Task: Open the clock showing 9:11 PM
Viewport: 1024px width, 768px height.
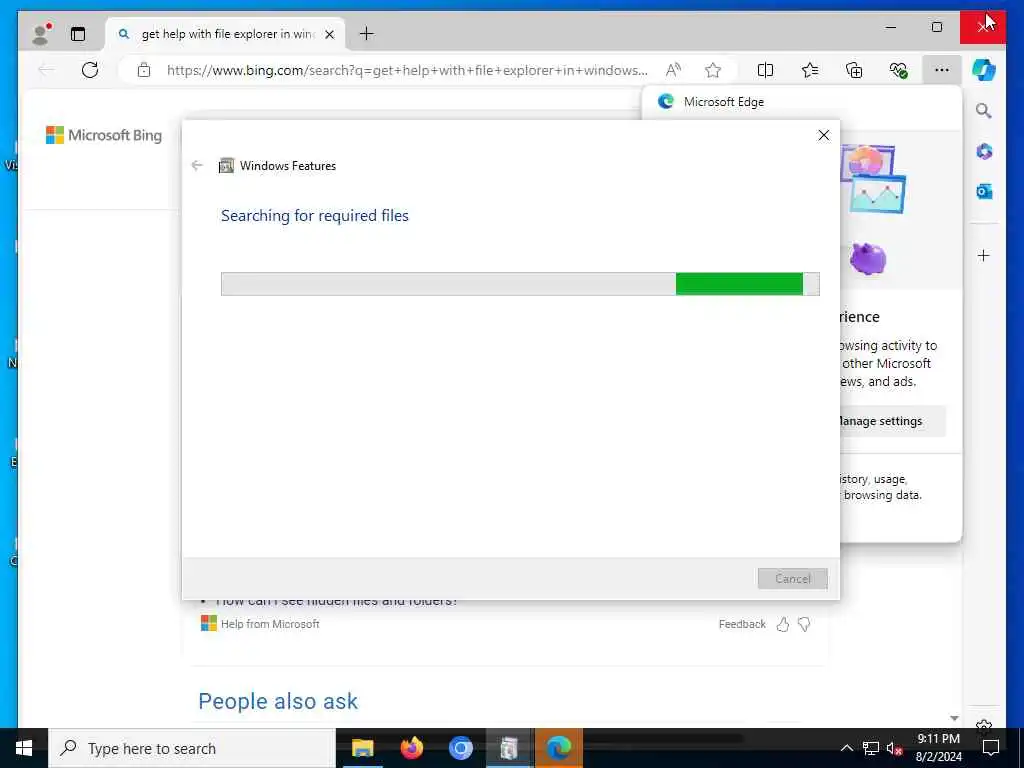Action: coord(938,748)
